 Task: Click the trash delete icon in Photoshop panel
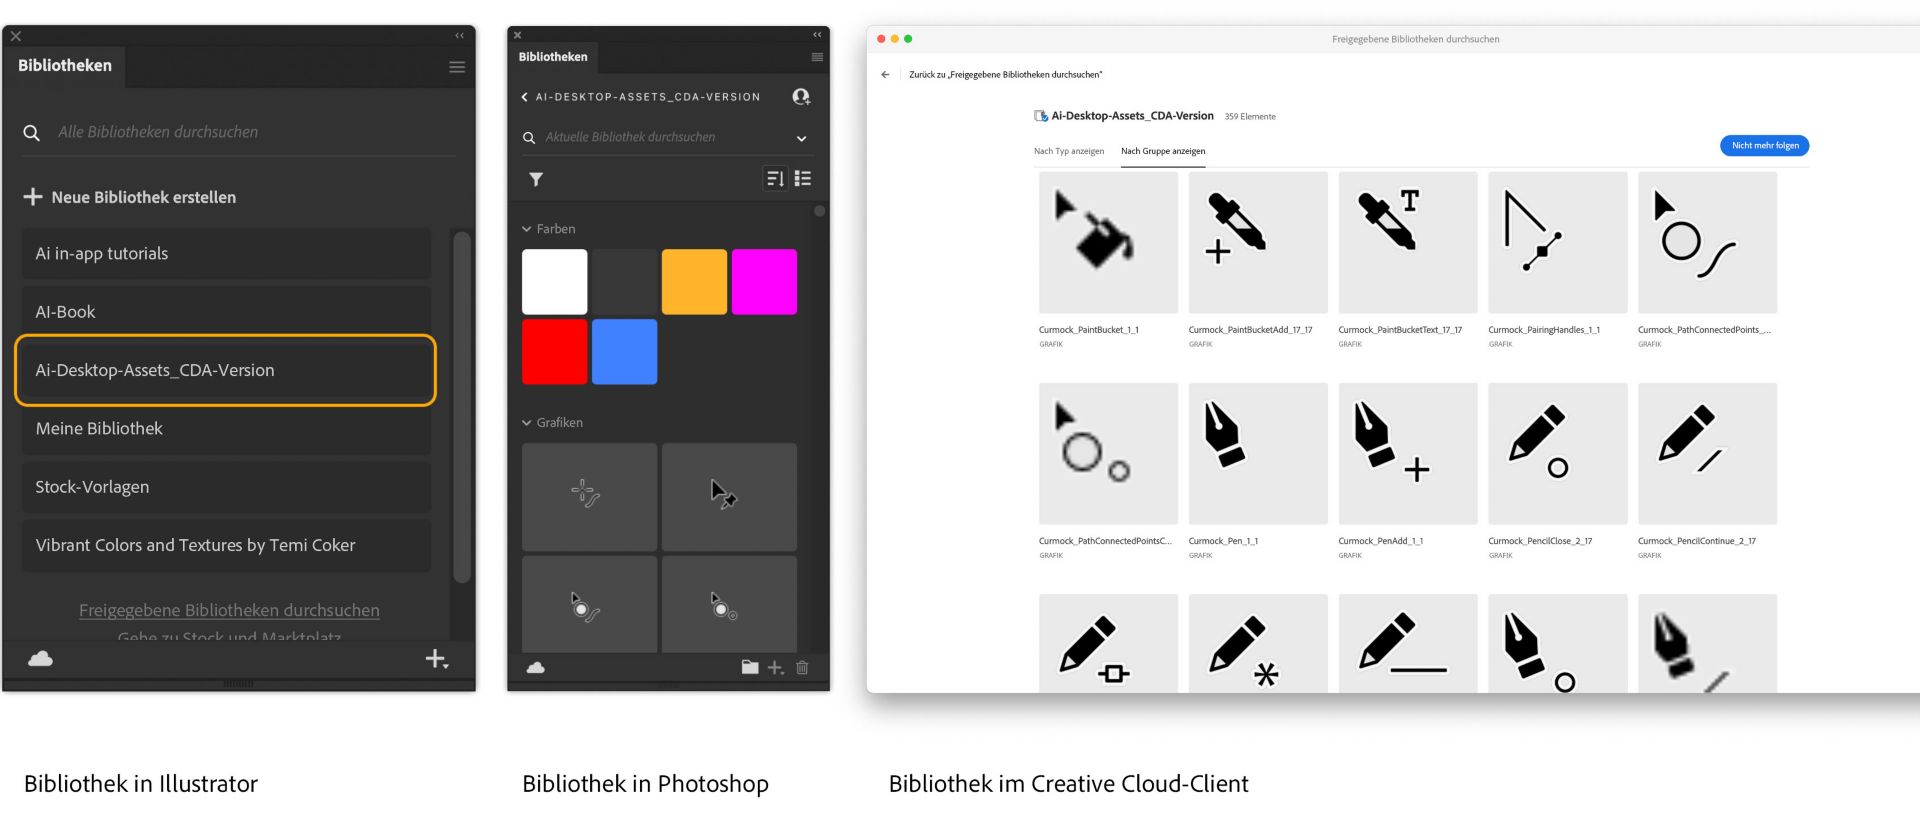point(802,667)
